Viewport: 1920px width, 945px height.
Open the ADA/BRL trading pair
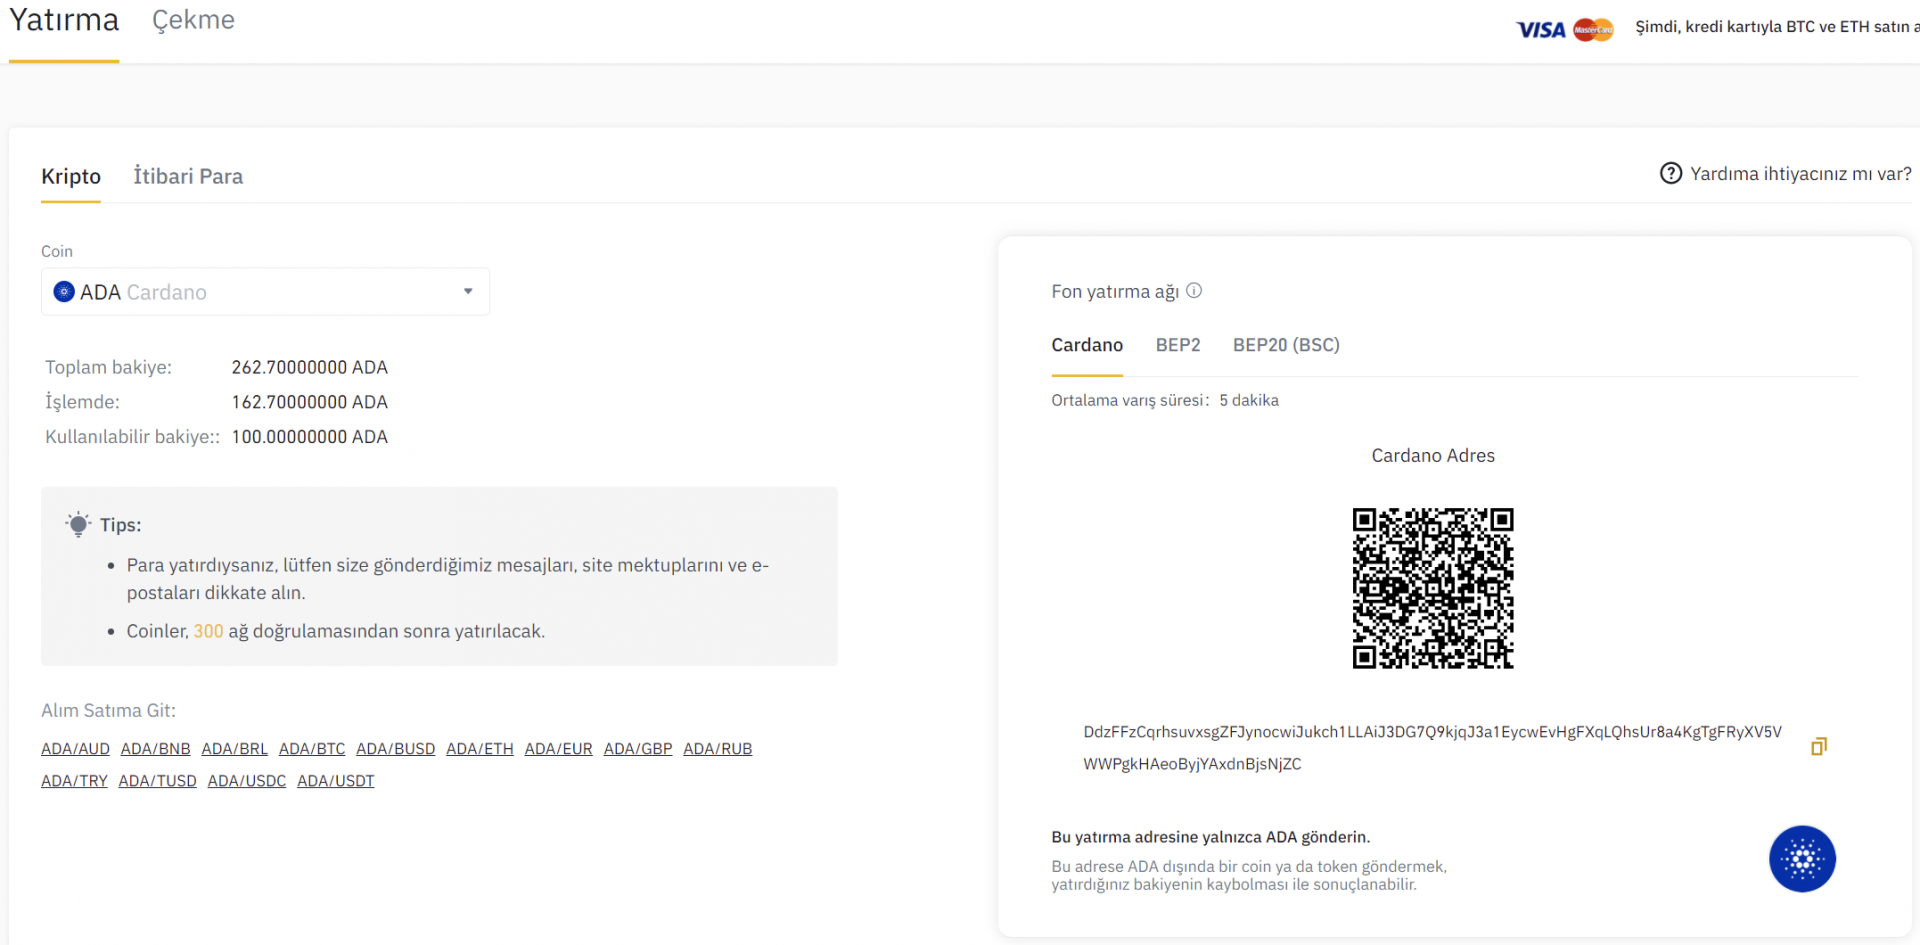coord(234,749)
